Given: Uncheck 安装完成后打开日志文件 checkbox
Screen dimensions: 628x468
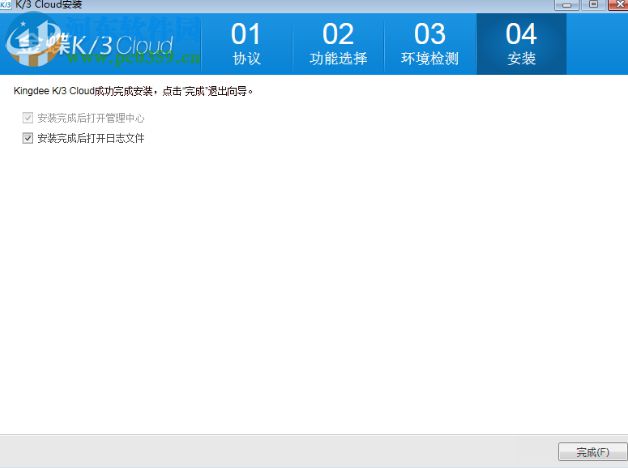Looking at the screenshot, I should pyautogui.click(x=28, y=139).
